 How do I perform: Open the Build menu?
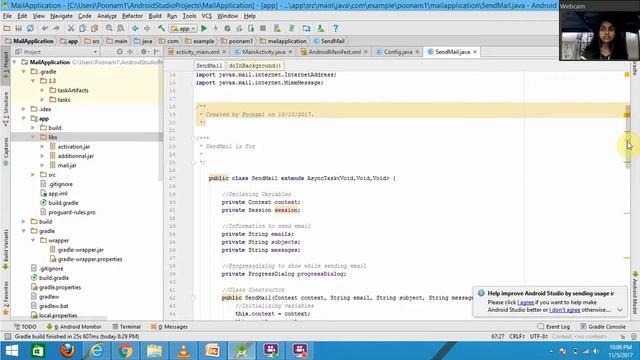click(155, 16)
